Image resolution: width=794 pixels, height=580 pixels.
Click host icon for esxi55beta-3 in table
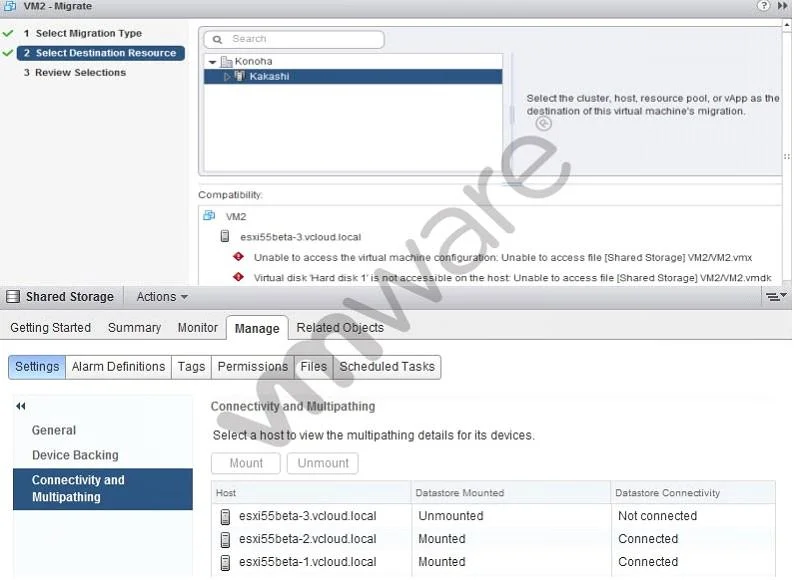tap(225, 516)
